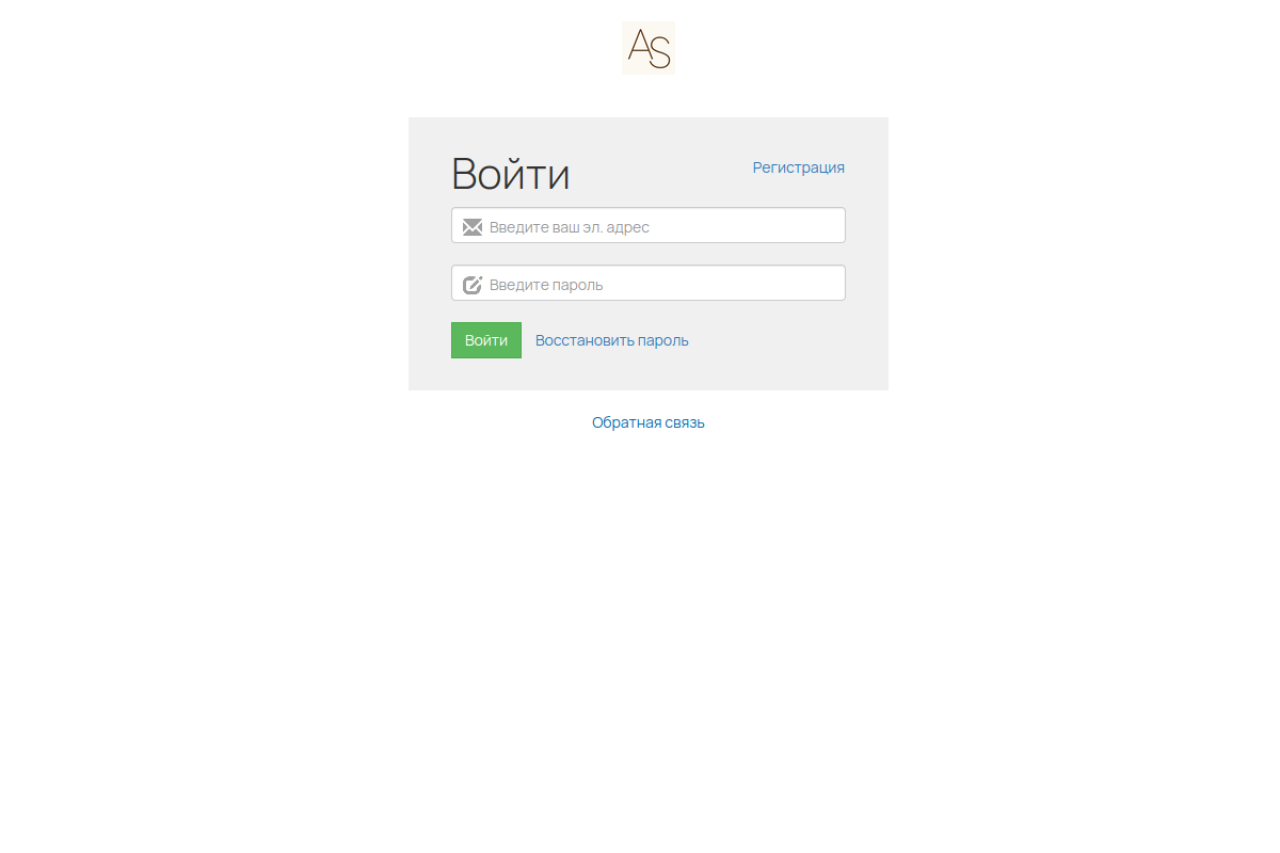
Task: Open the Обратная связь link
Action: coord(648,422)
